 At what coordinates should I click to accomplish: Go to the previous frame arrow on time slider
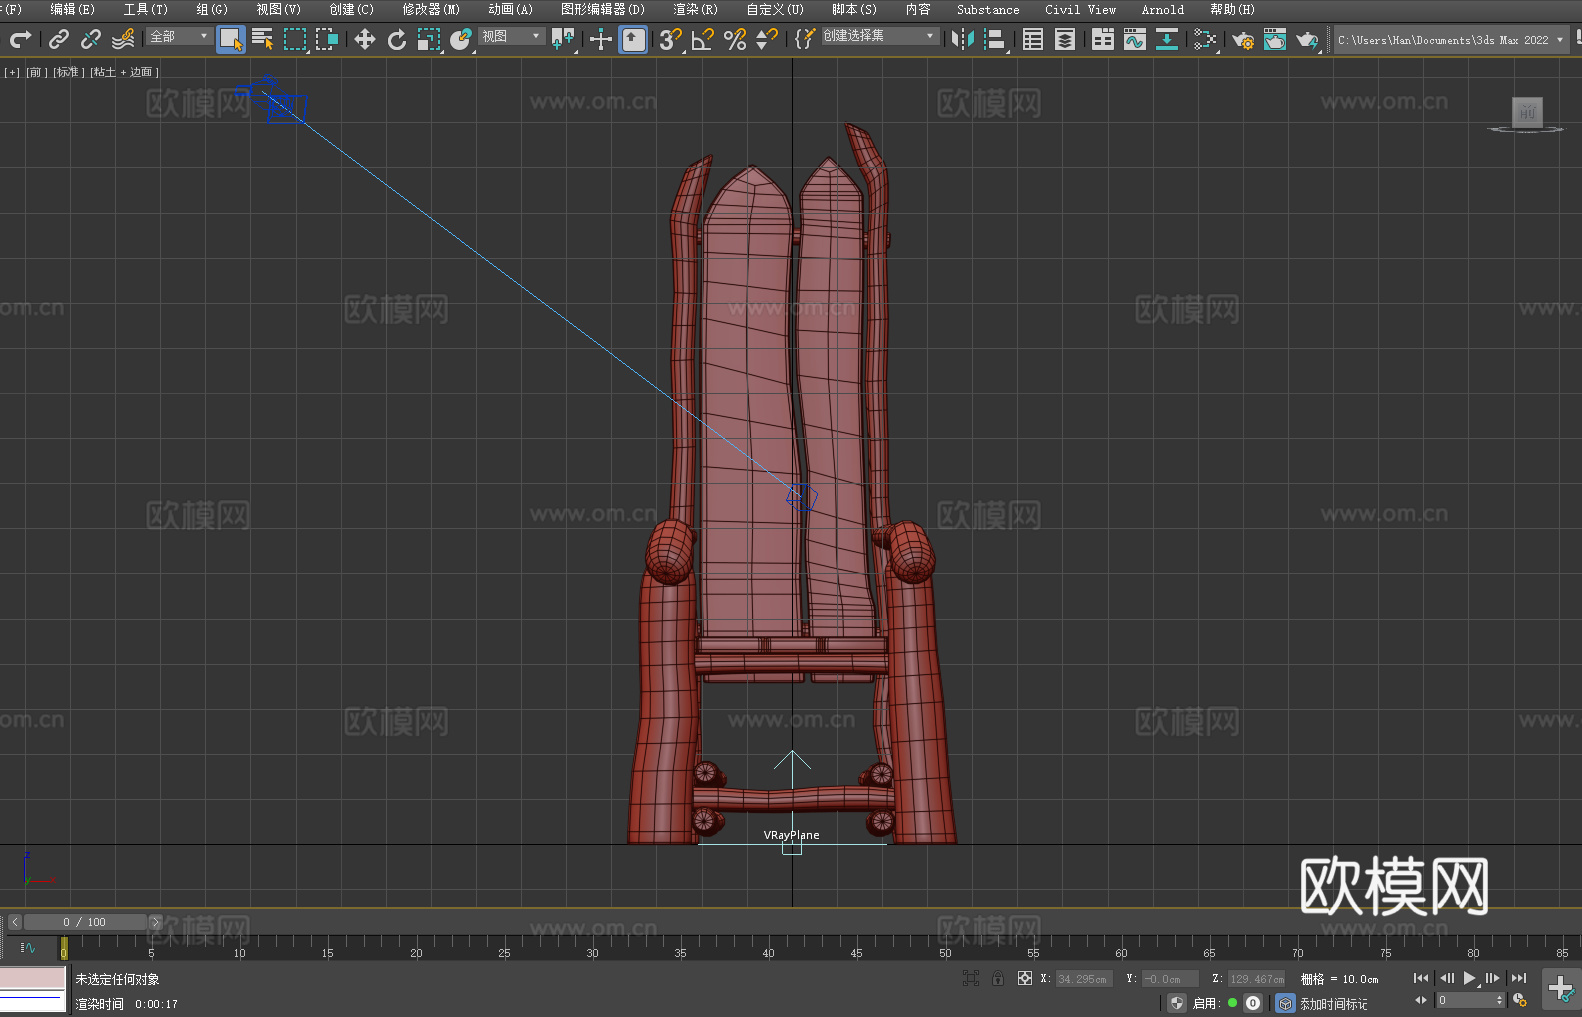(x=14, y=922)
